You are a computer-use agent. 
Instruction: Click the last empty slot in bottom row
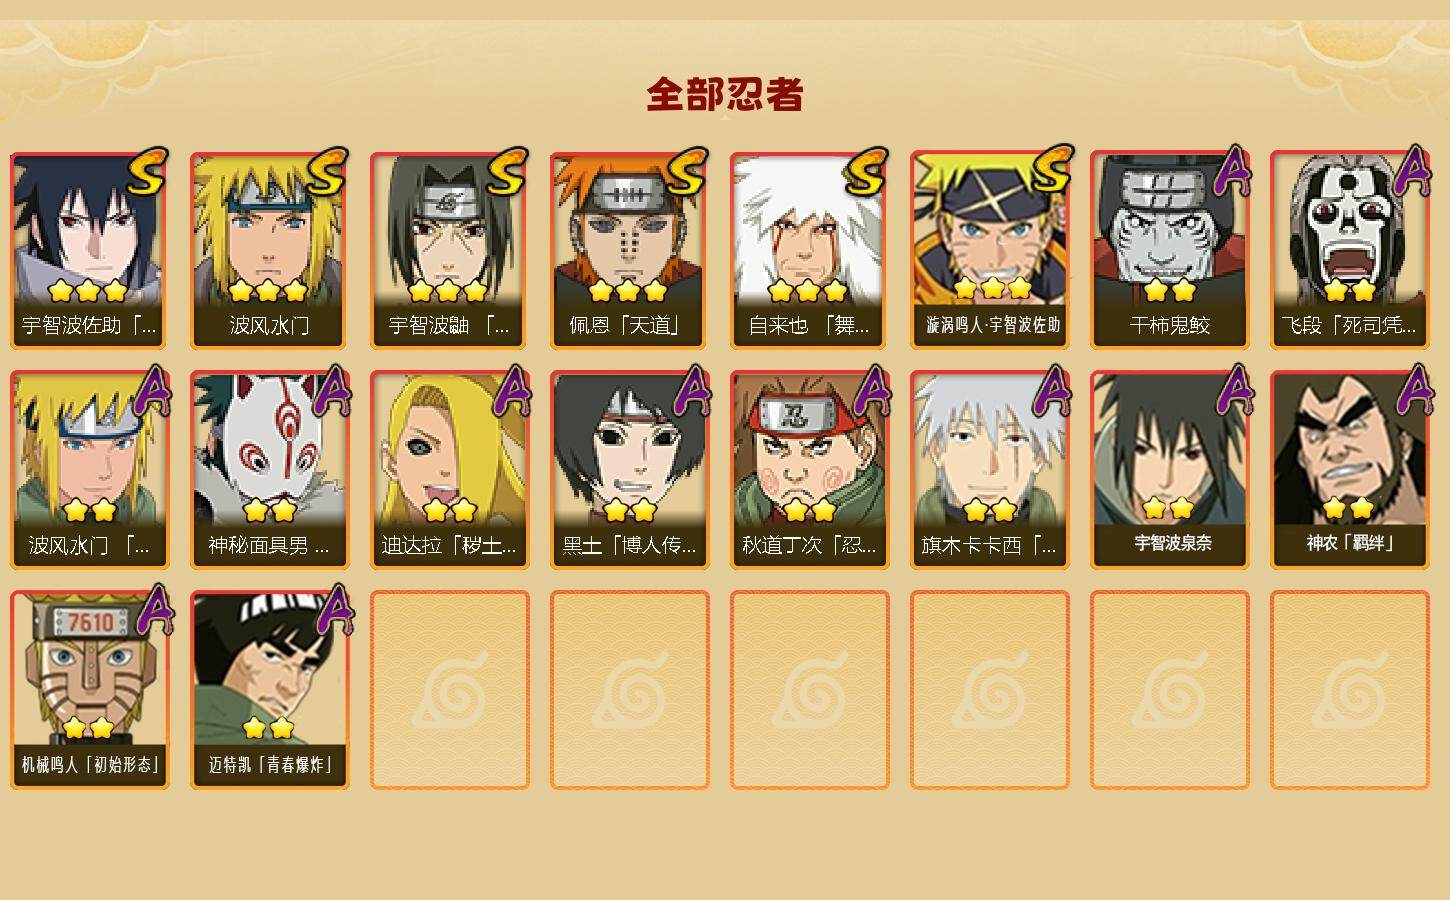pyautogui.click(x=1349, y=690)
